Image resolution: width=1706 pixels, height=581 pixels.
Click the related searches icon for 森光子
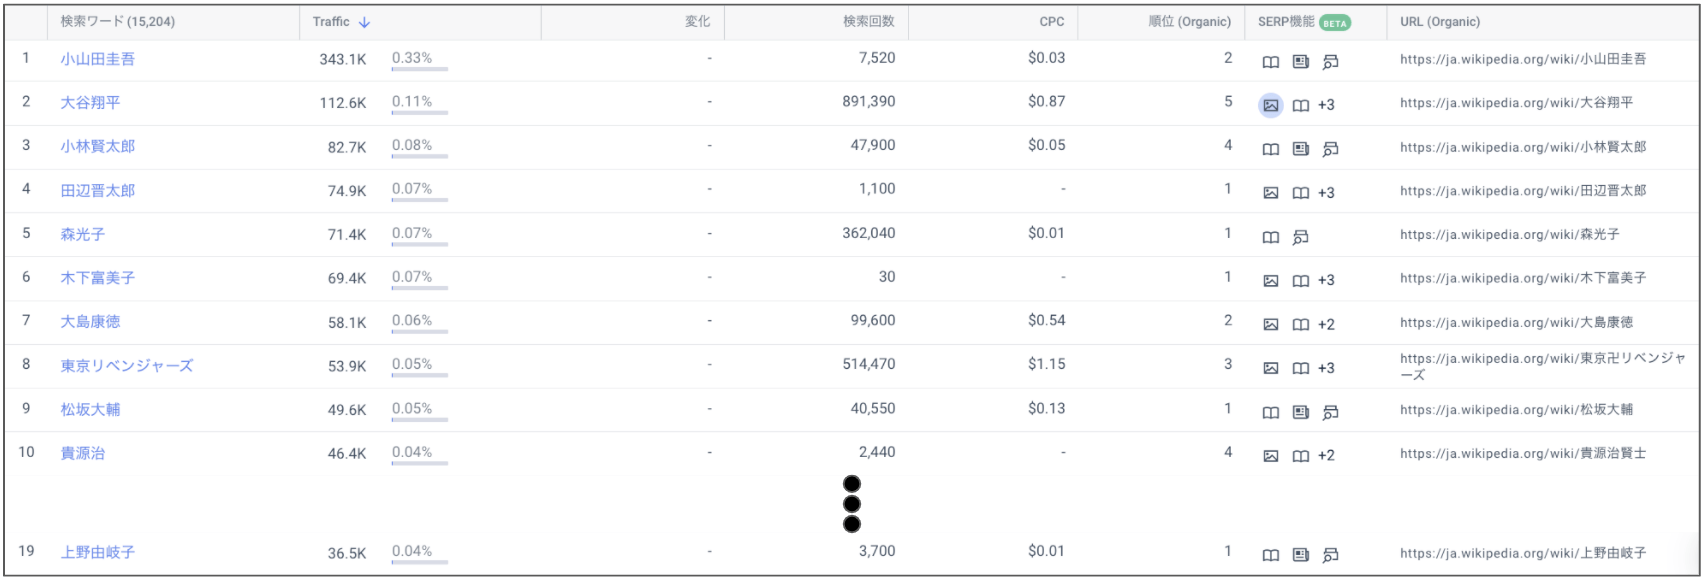[x=1300, y=237]
